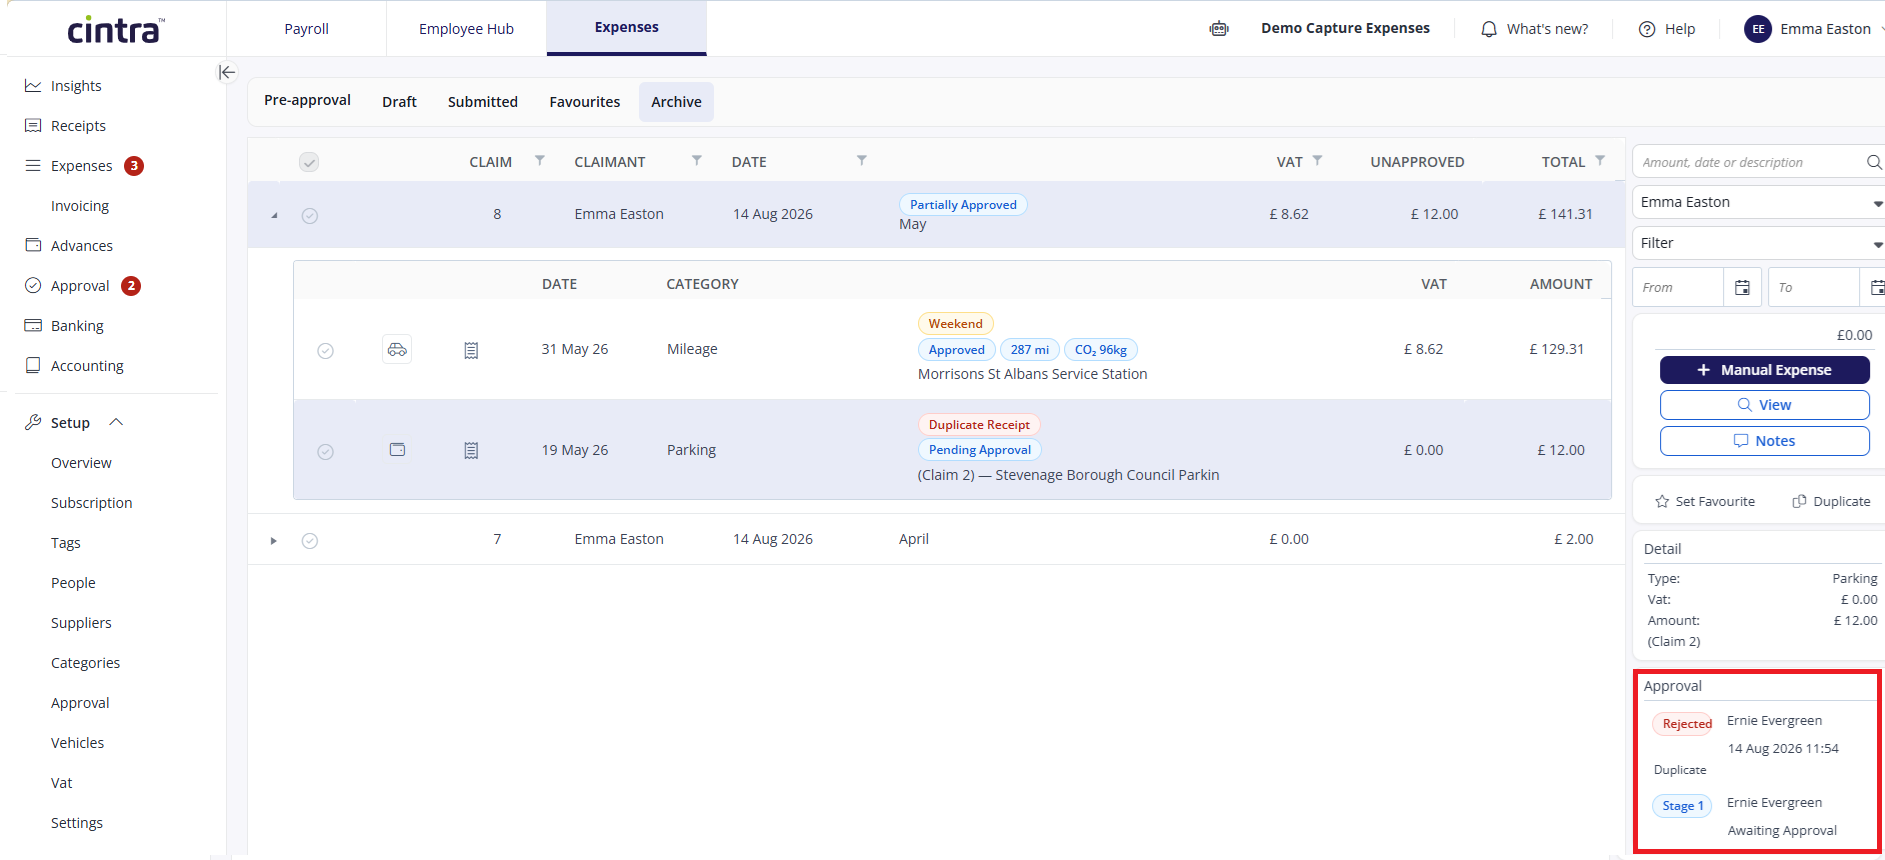This screenshot has width=1885, height=860.
Task: Open Subscription under Setup
Action: (x=91, y=503)
